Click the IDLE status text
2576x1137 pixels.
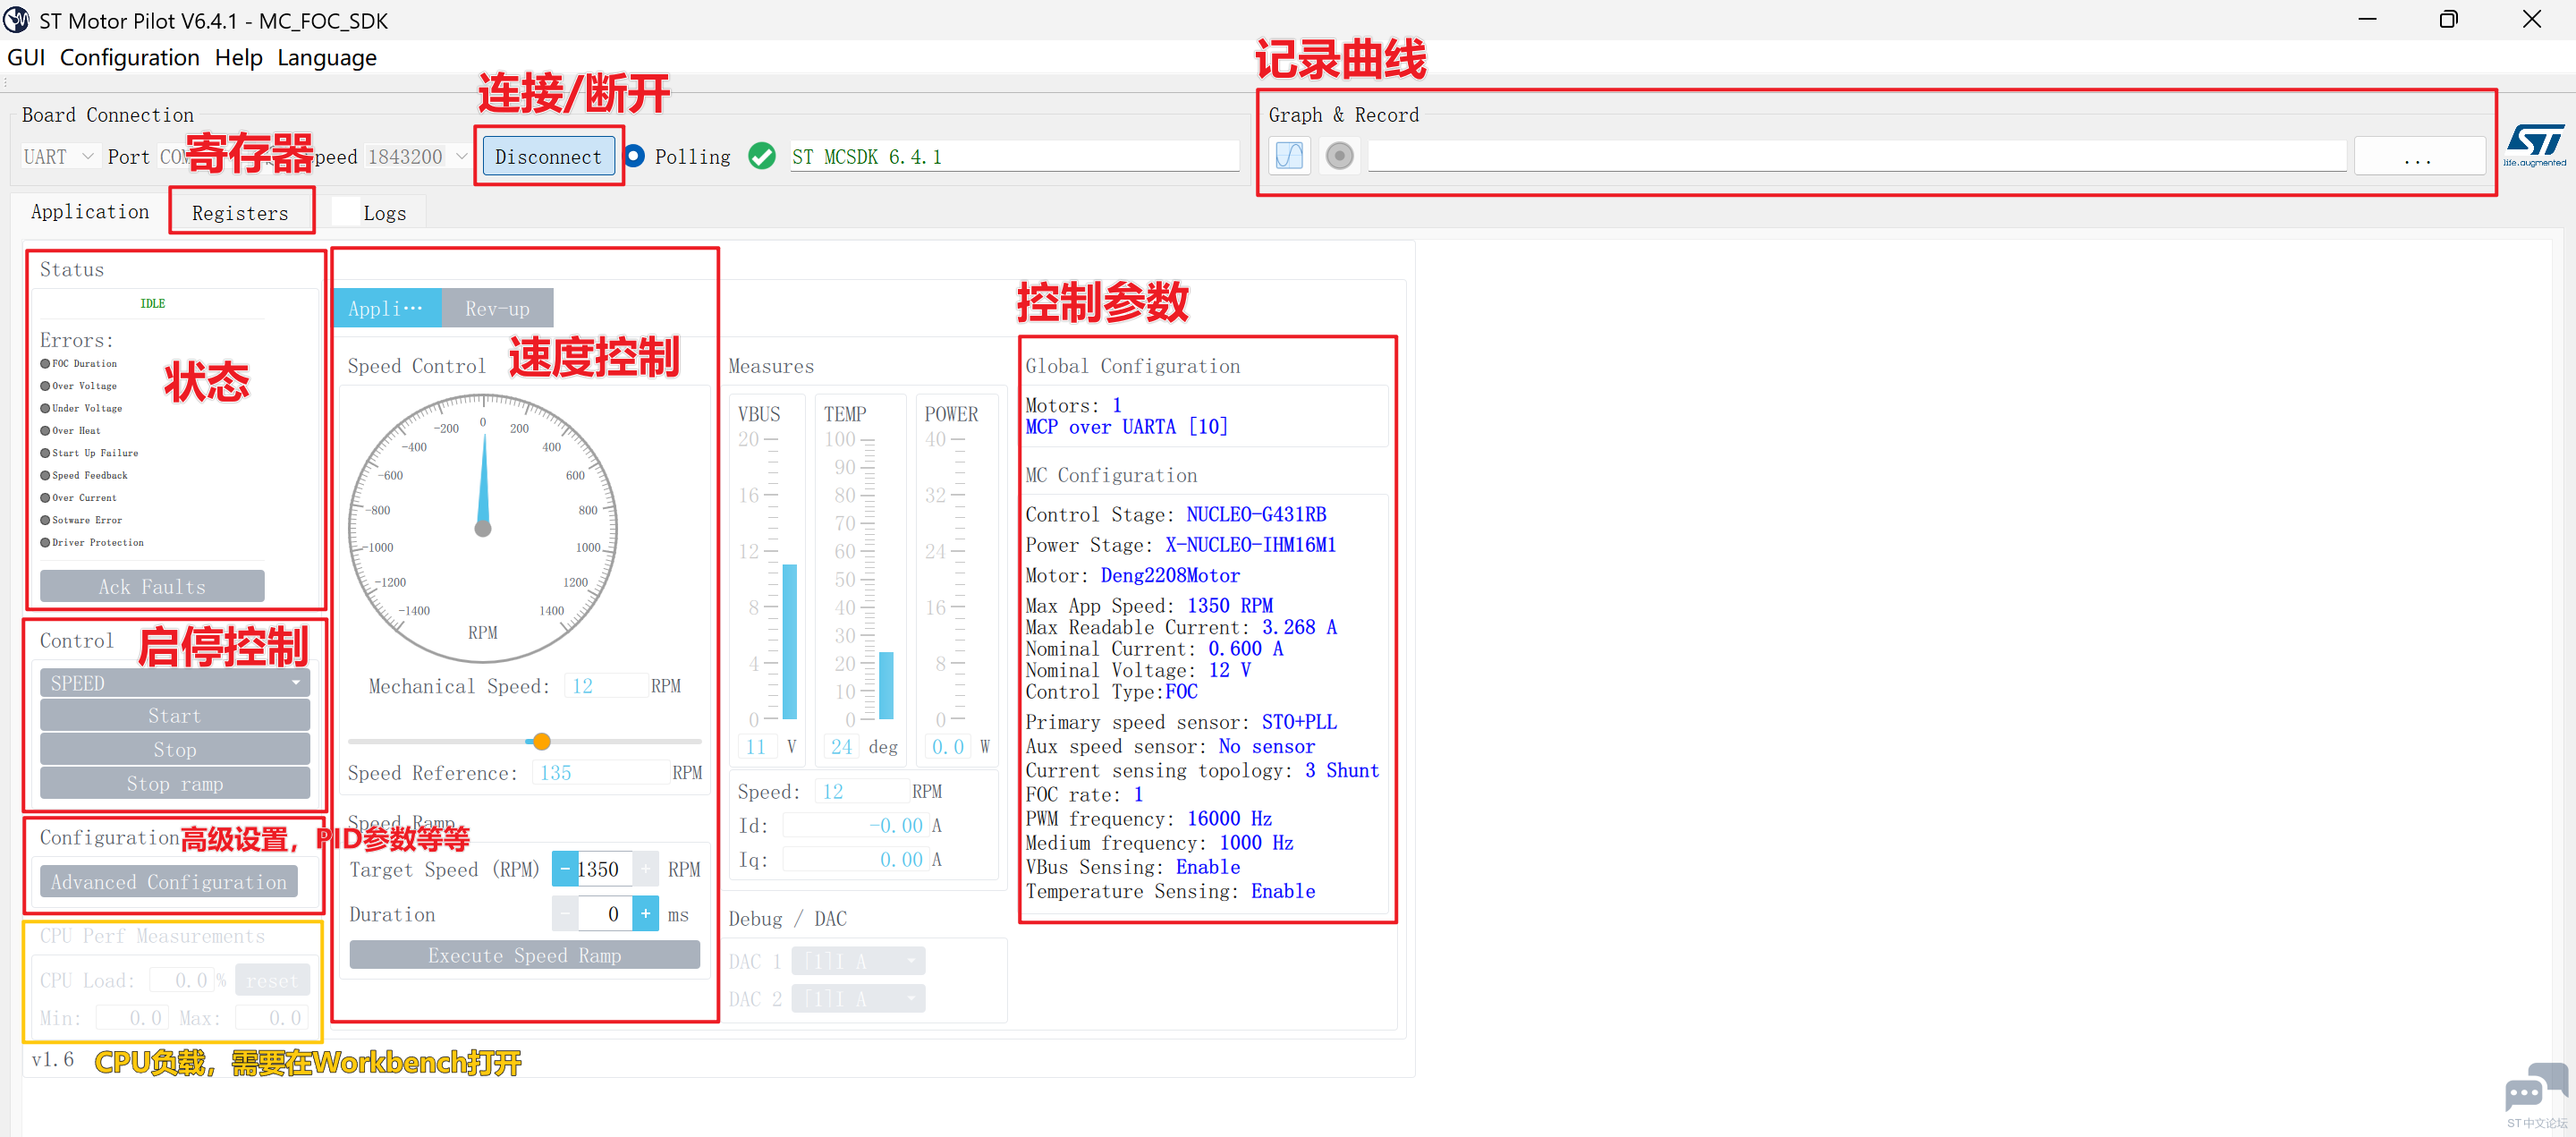pyautogui.click(x=153, y=303)
